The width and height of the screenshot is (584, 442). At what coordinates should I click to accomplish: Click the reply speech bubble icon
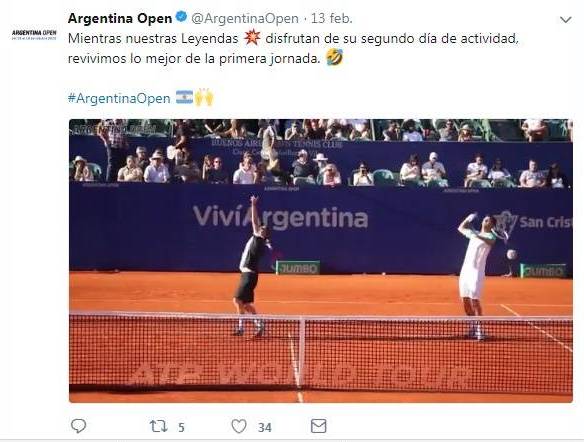pyautogui.click(x=78, y=426)
